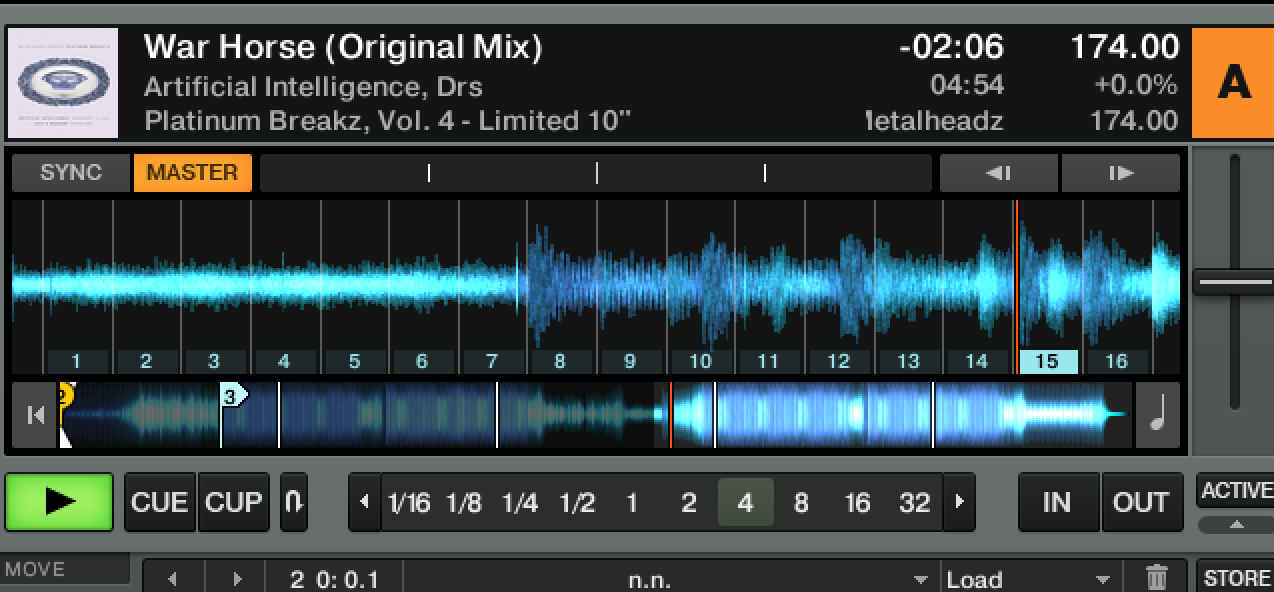
Task: Open the cue type Load dropdown
Action: tap(1027, 578)
